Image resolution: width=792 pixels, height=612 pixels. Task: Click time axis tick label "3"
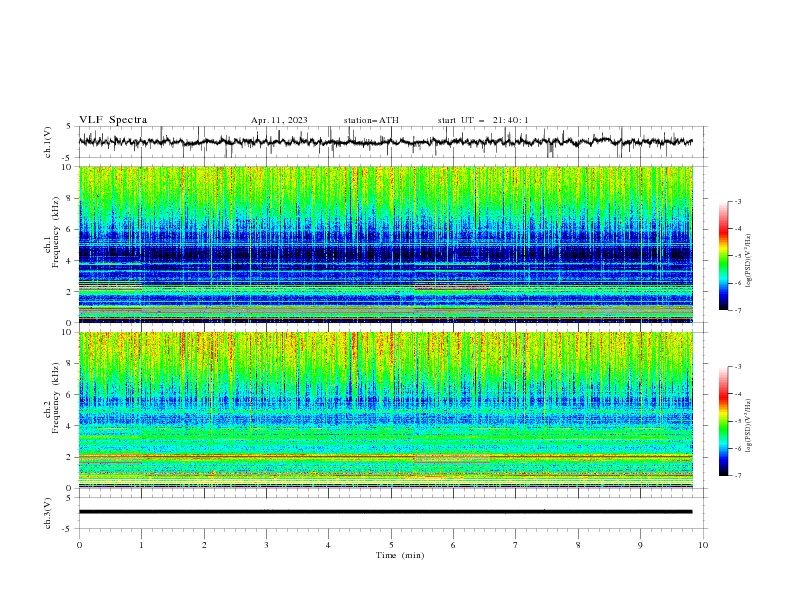[266, 545]
